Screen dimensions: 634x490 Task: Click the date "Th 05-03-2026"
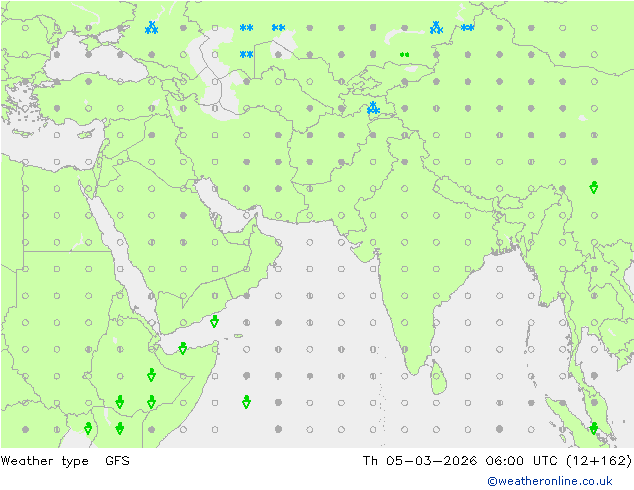coord(420,460)
